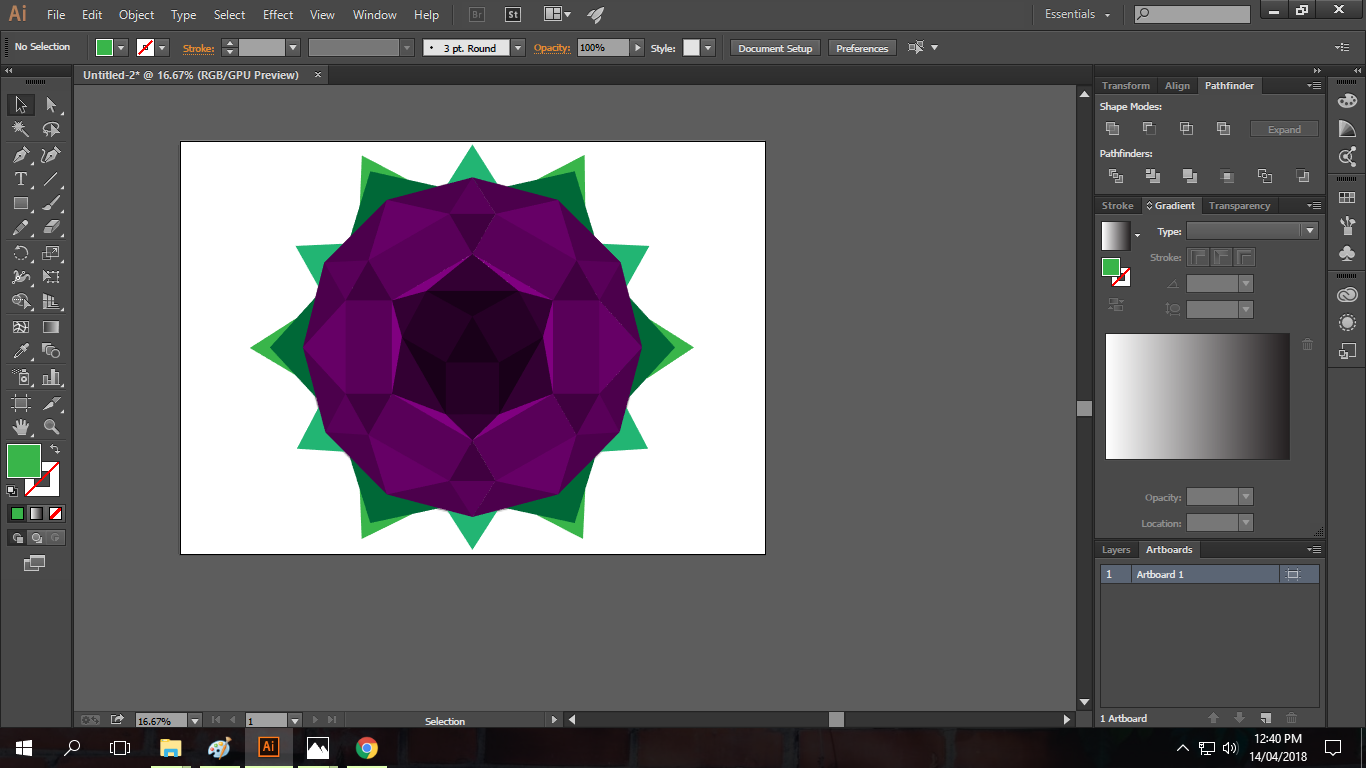Select the Type tool
Image resolution: width=1366 pixels, height=768 pixels.
(20, 179)
